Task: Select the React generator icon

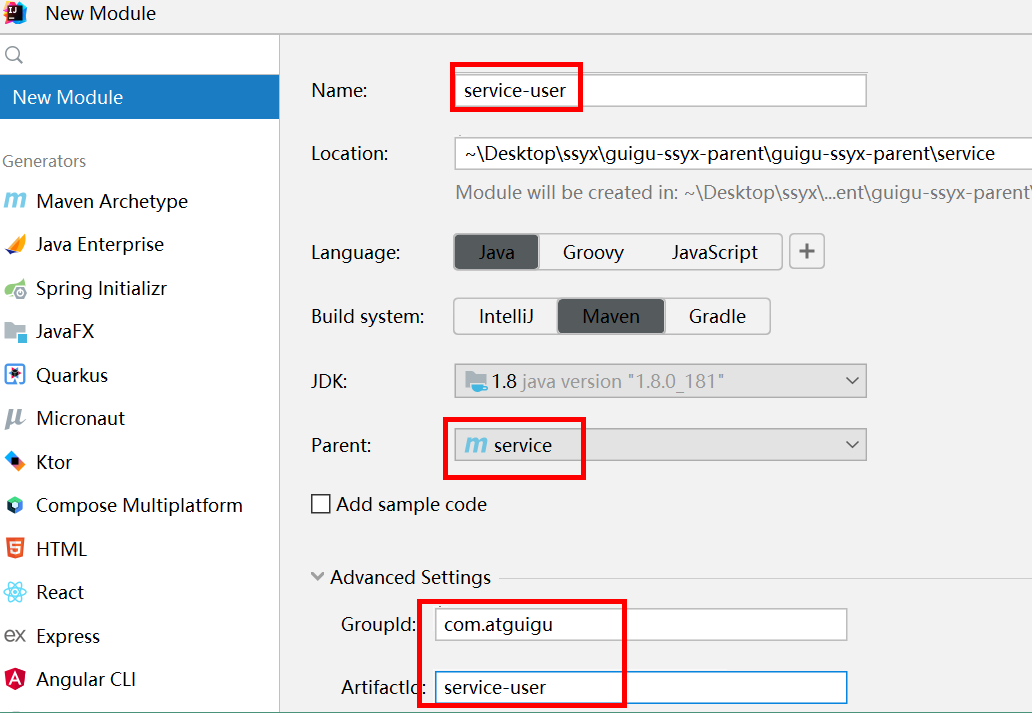Action: click(15, 592)
